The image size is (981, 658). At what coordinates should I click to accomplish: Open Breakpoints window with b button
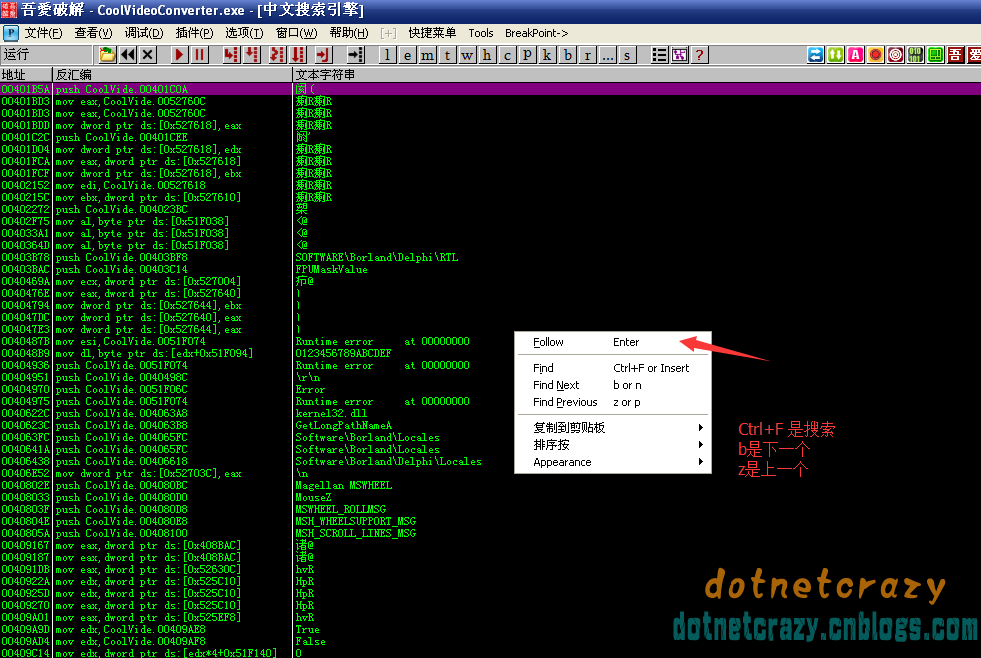567,55
